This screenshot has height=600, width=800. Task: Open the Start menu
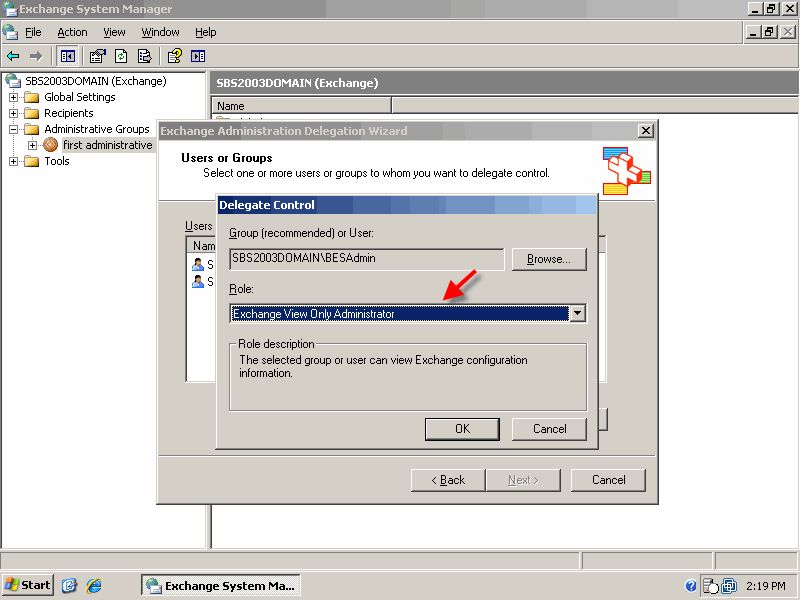(28, 585)
